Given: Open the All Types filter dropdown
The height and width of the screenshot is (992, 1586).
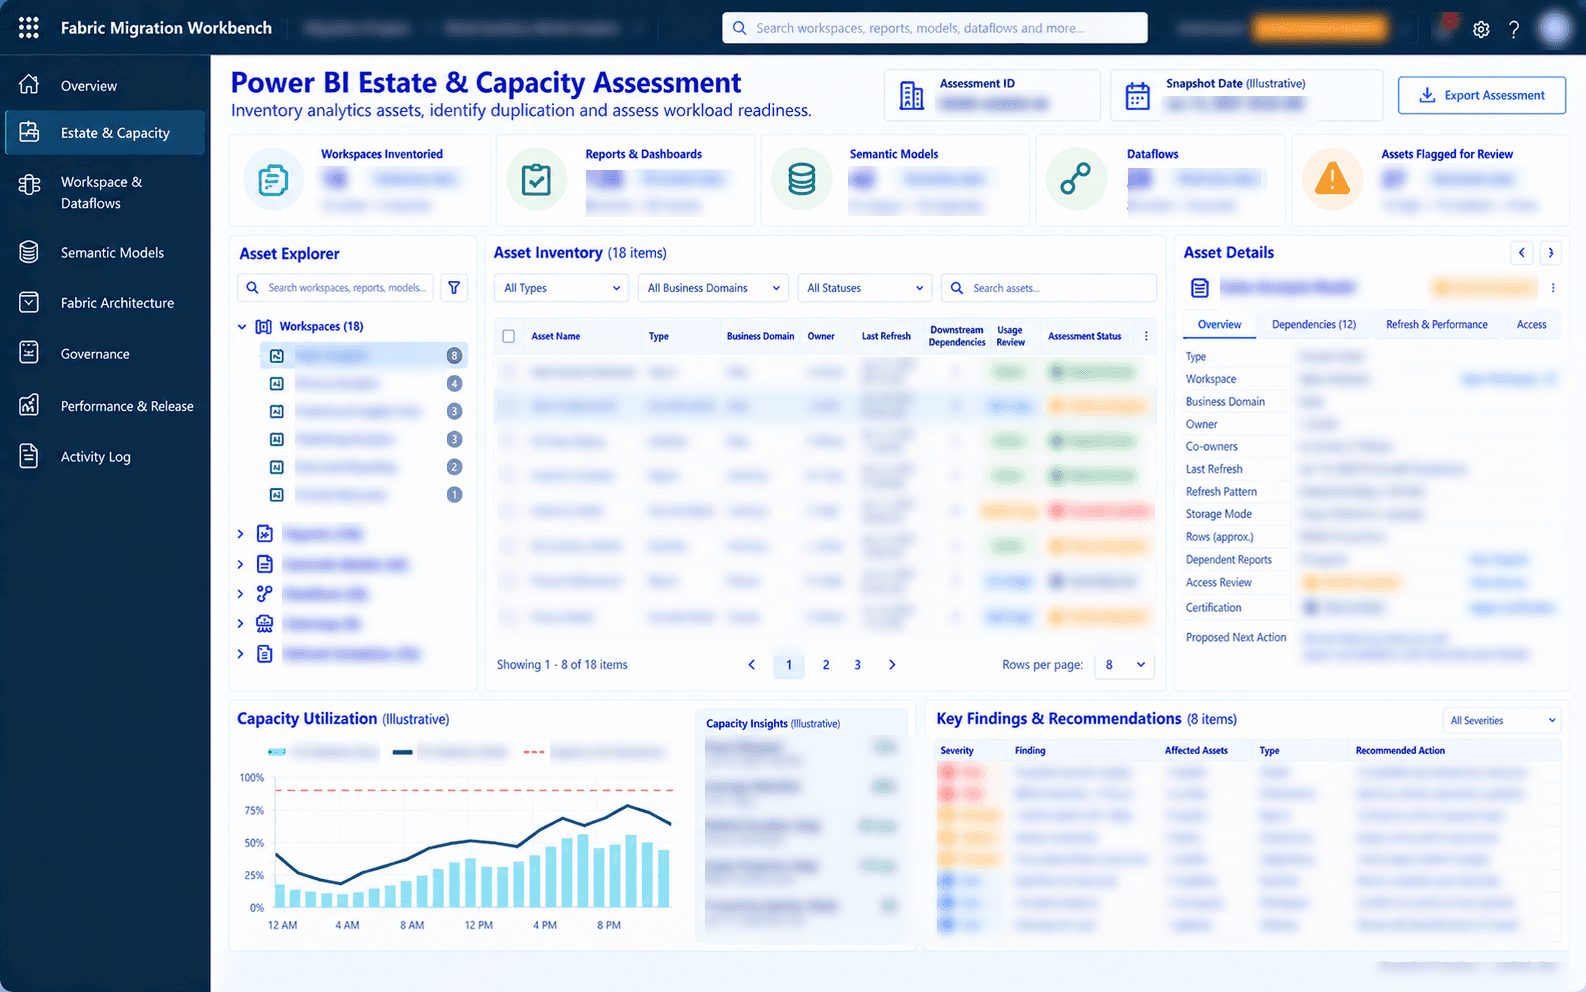Looking at the screenshot, I should click(562, 288).
